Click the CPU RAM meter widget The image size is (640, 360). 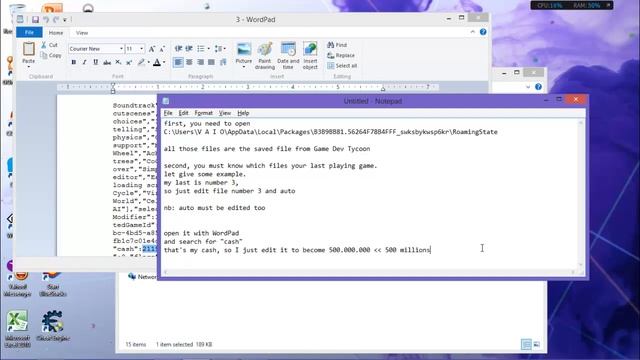pyautogui.click(x=571, y=5)
